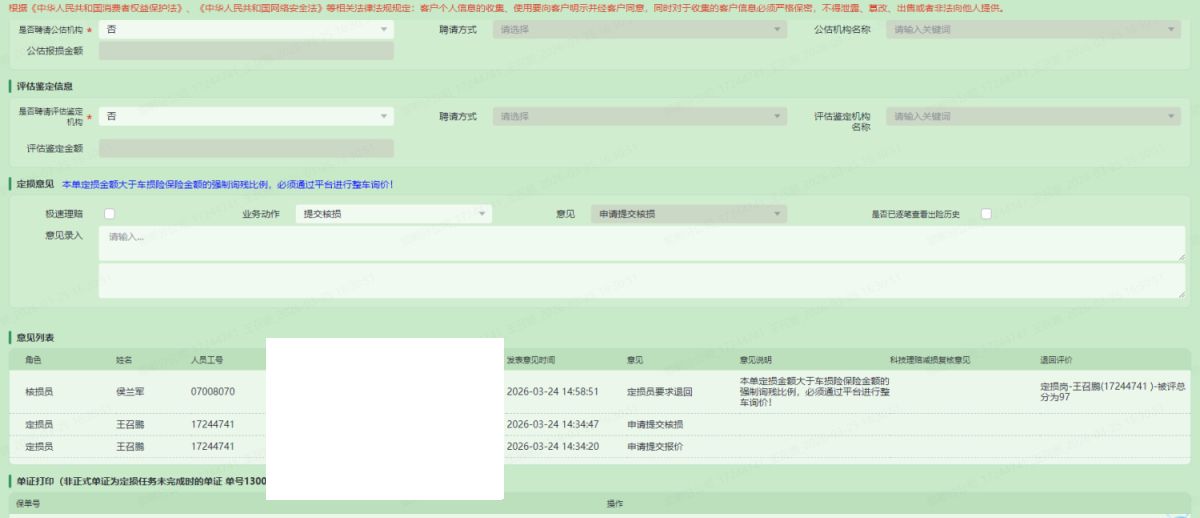
Task: Open 聘请方式 dropdown beside 是否聘请公估机构
Action: coord(638,30)
